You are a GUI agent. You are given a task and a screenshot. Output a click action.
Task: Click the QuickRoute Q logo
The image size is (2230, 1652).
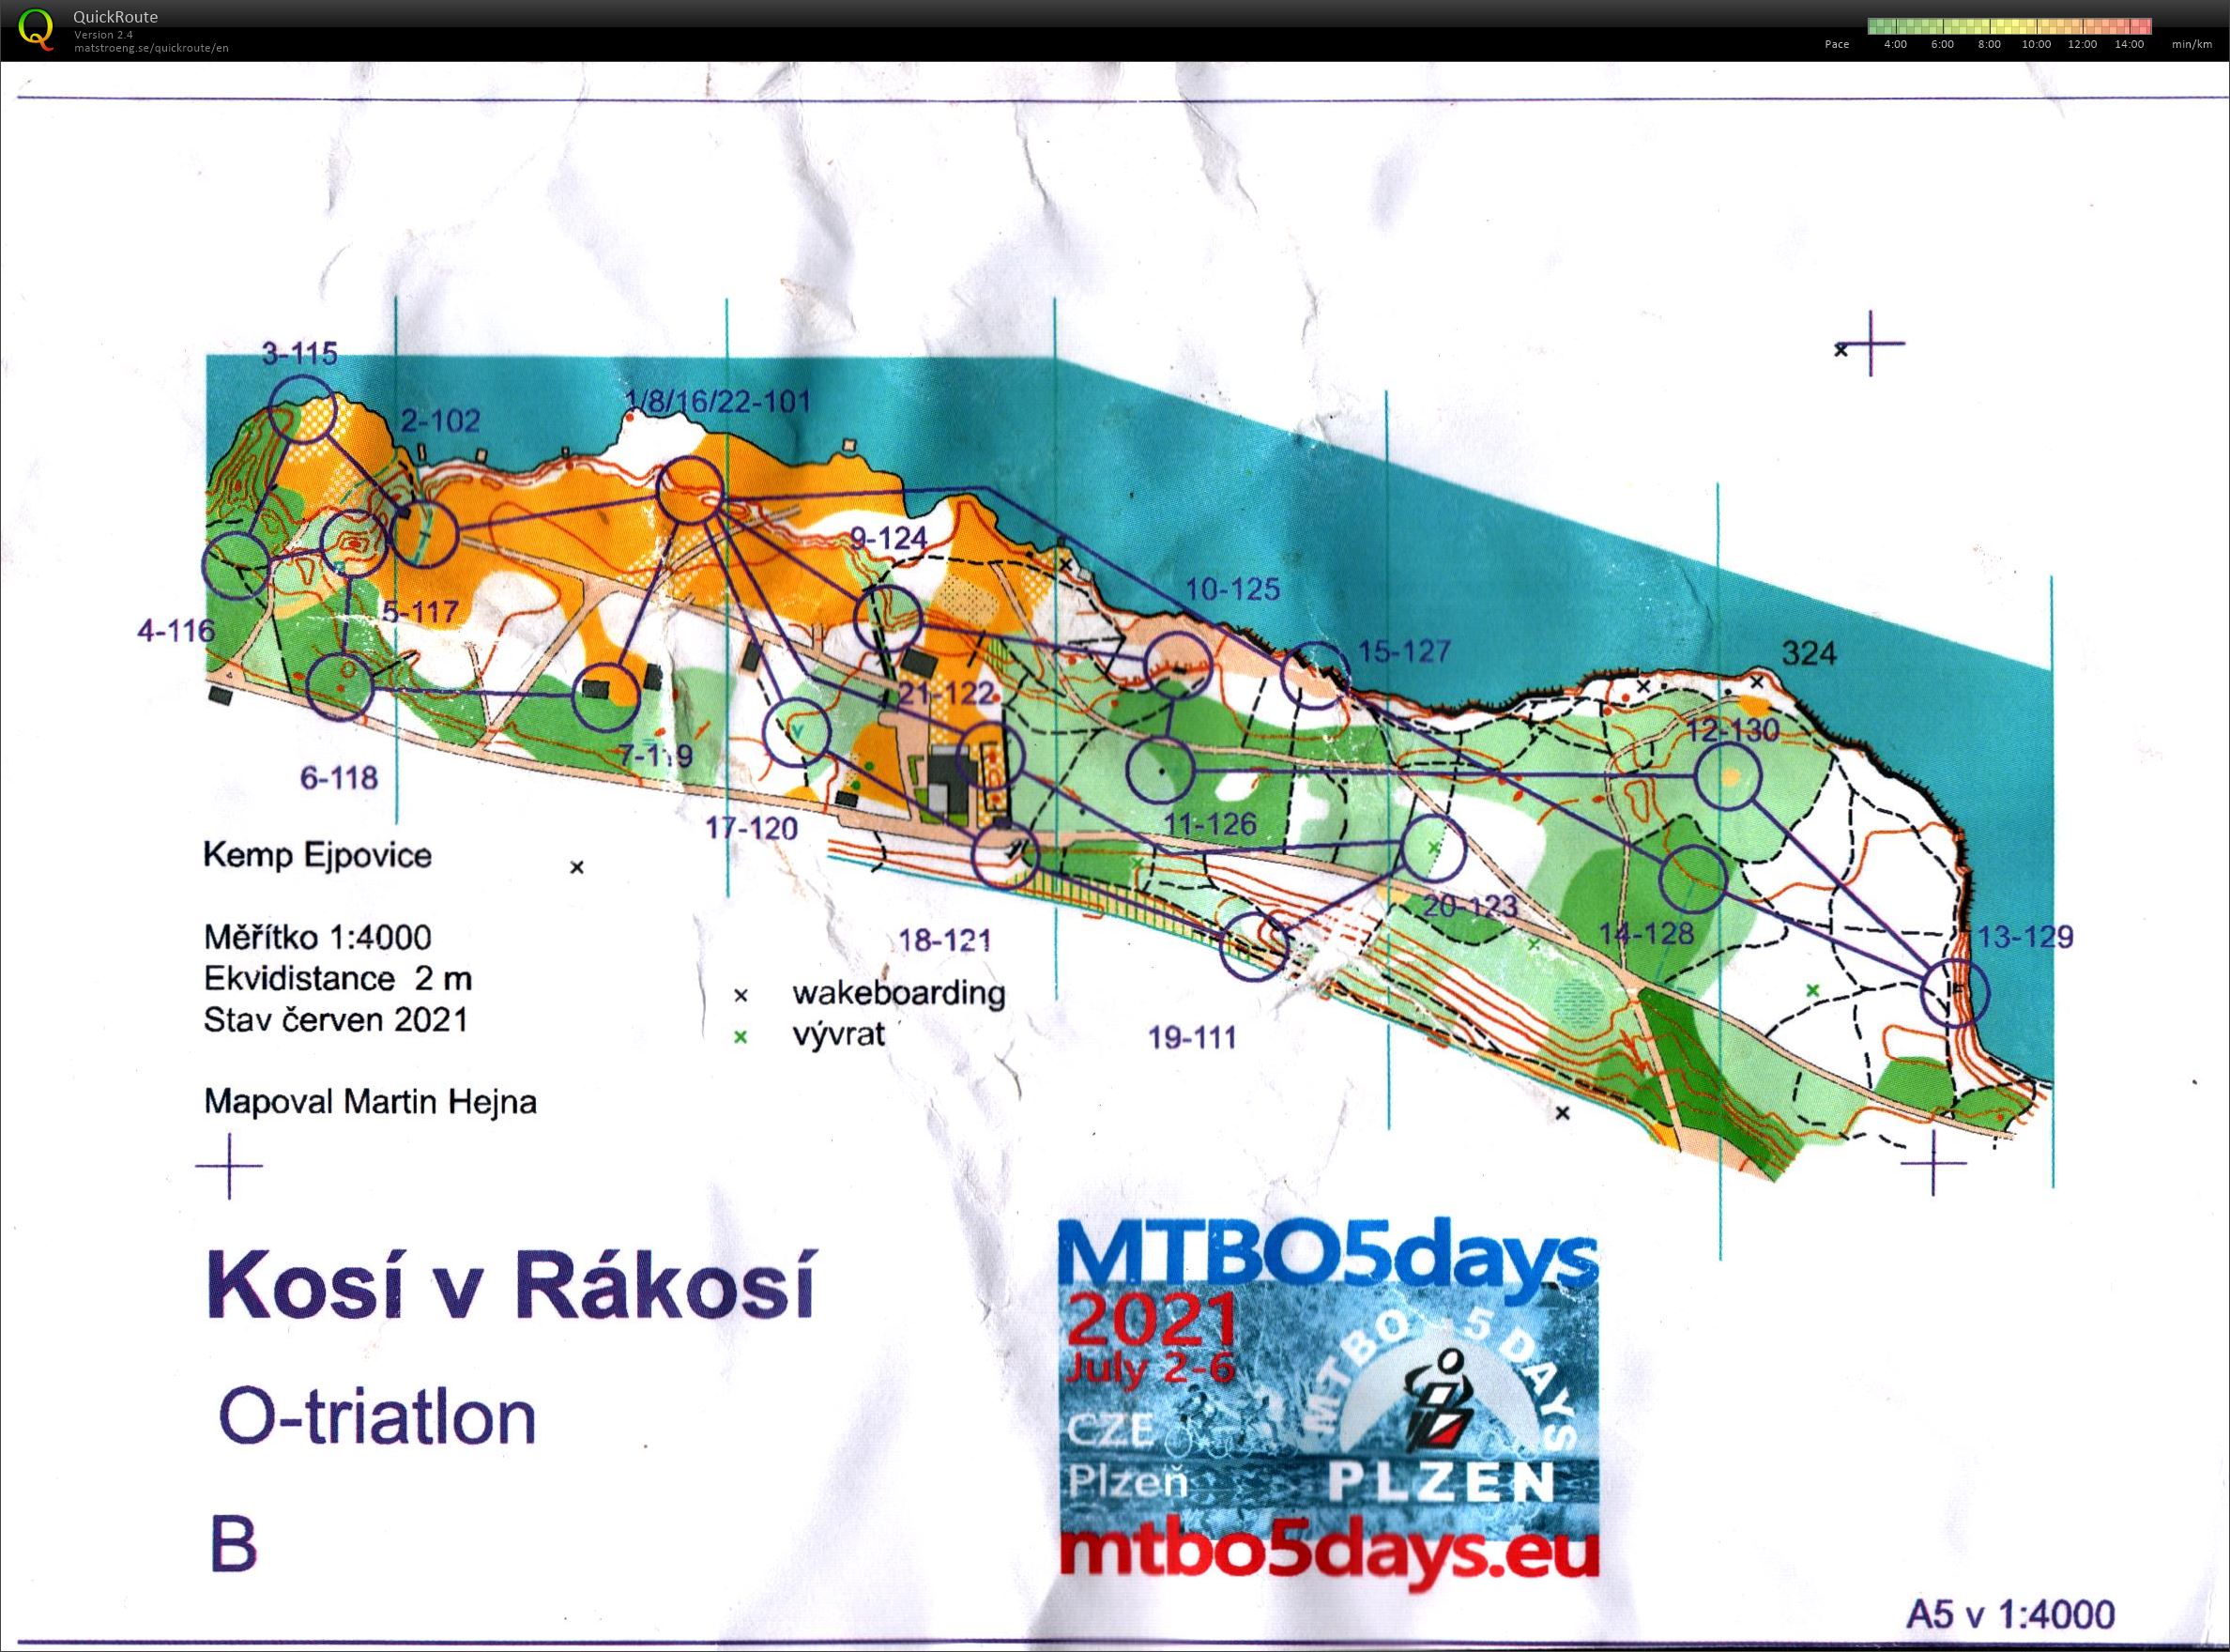pos(36,29)
